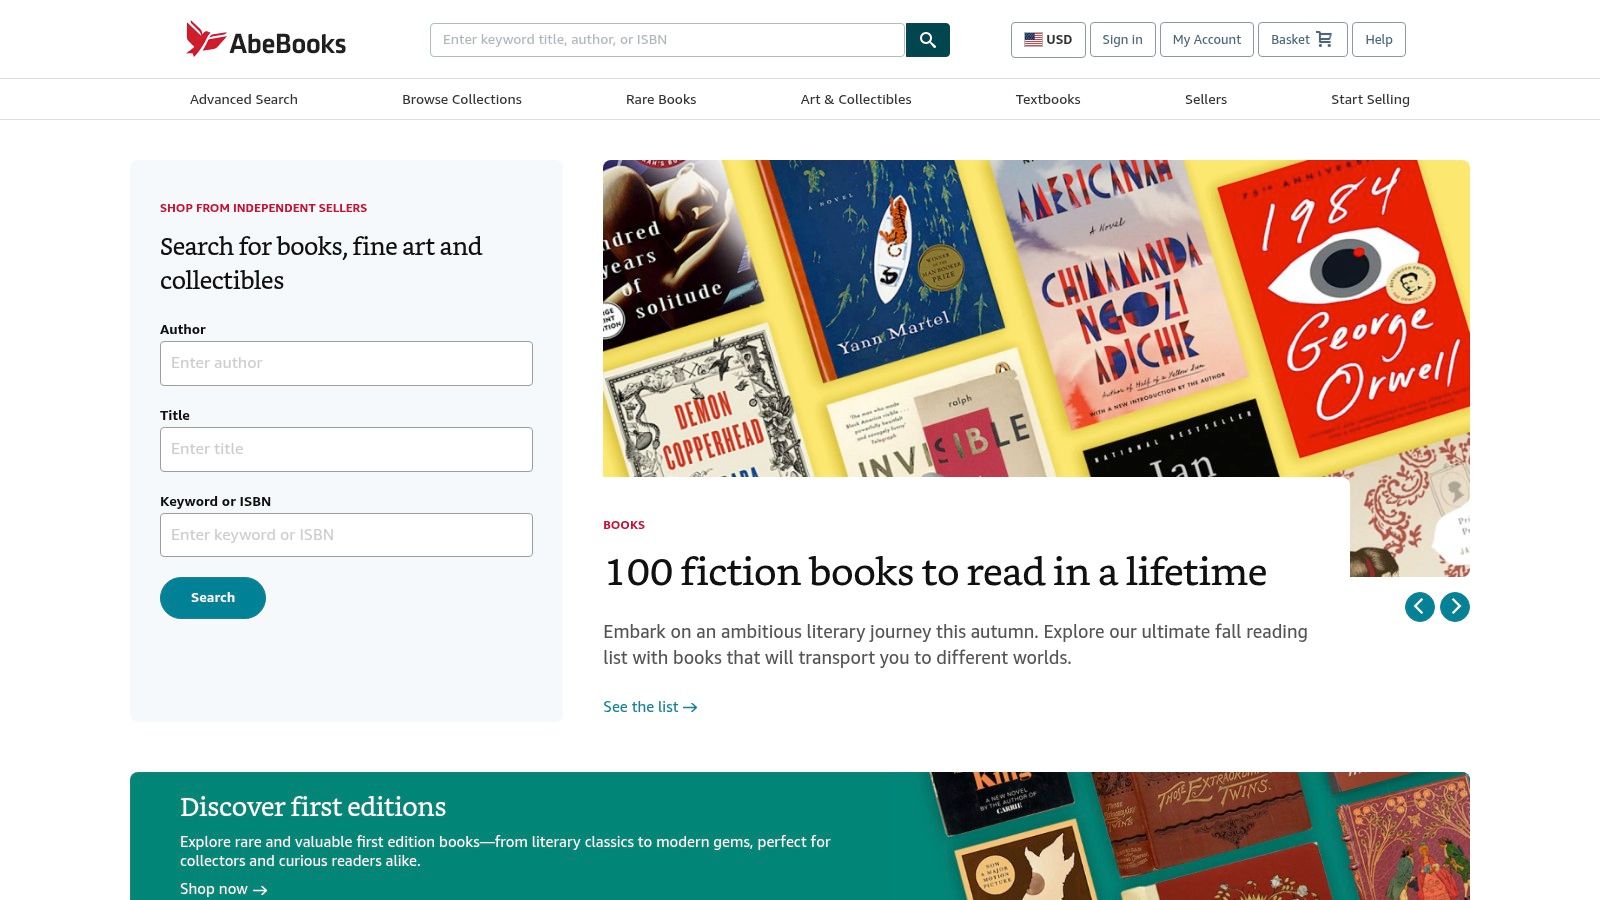Go to the previous carousel slide

pos(1419,607)
